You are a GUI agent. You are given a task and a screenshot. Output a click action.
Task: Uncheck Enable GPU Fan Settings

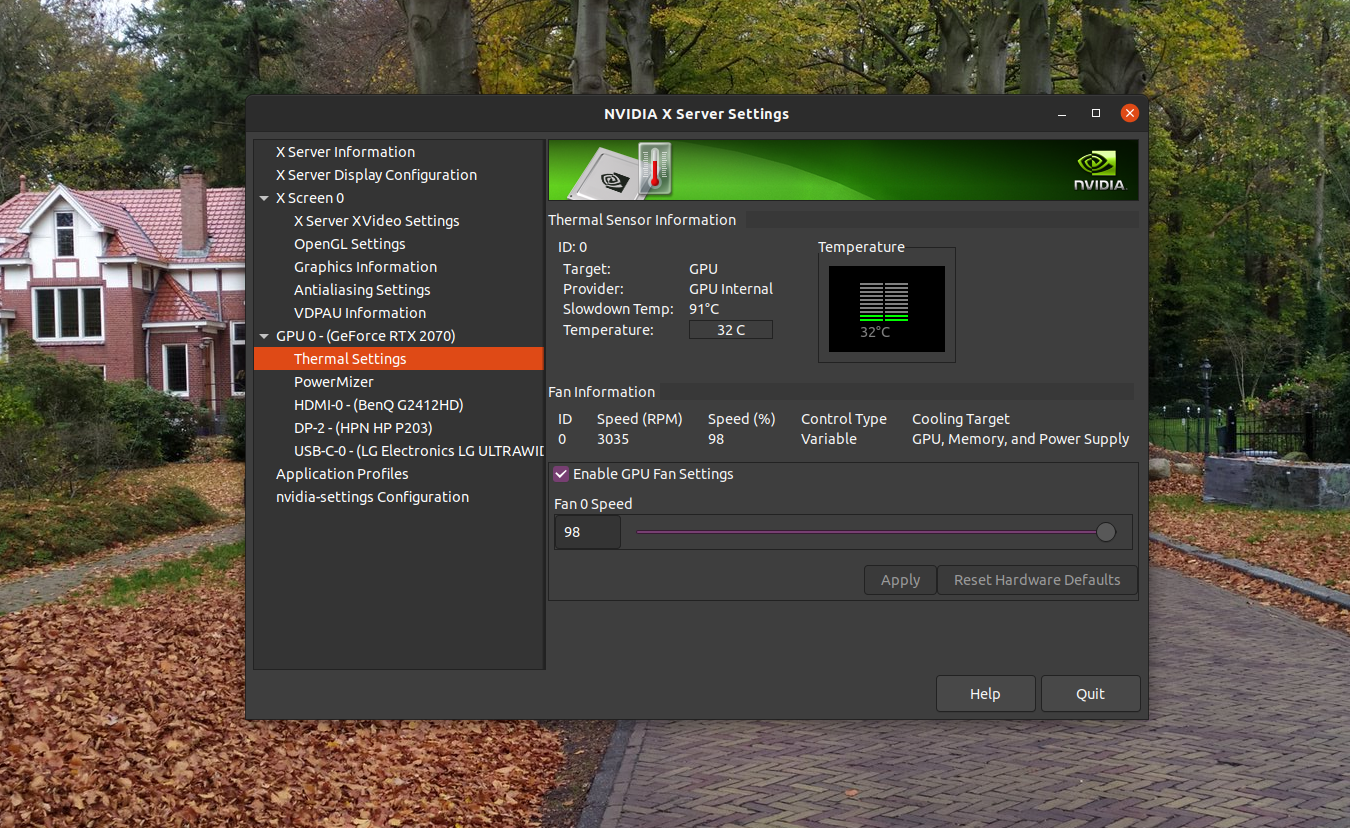coord(561,474)
